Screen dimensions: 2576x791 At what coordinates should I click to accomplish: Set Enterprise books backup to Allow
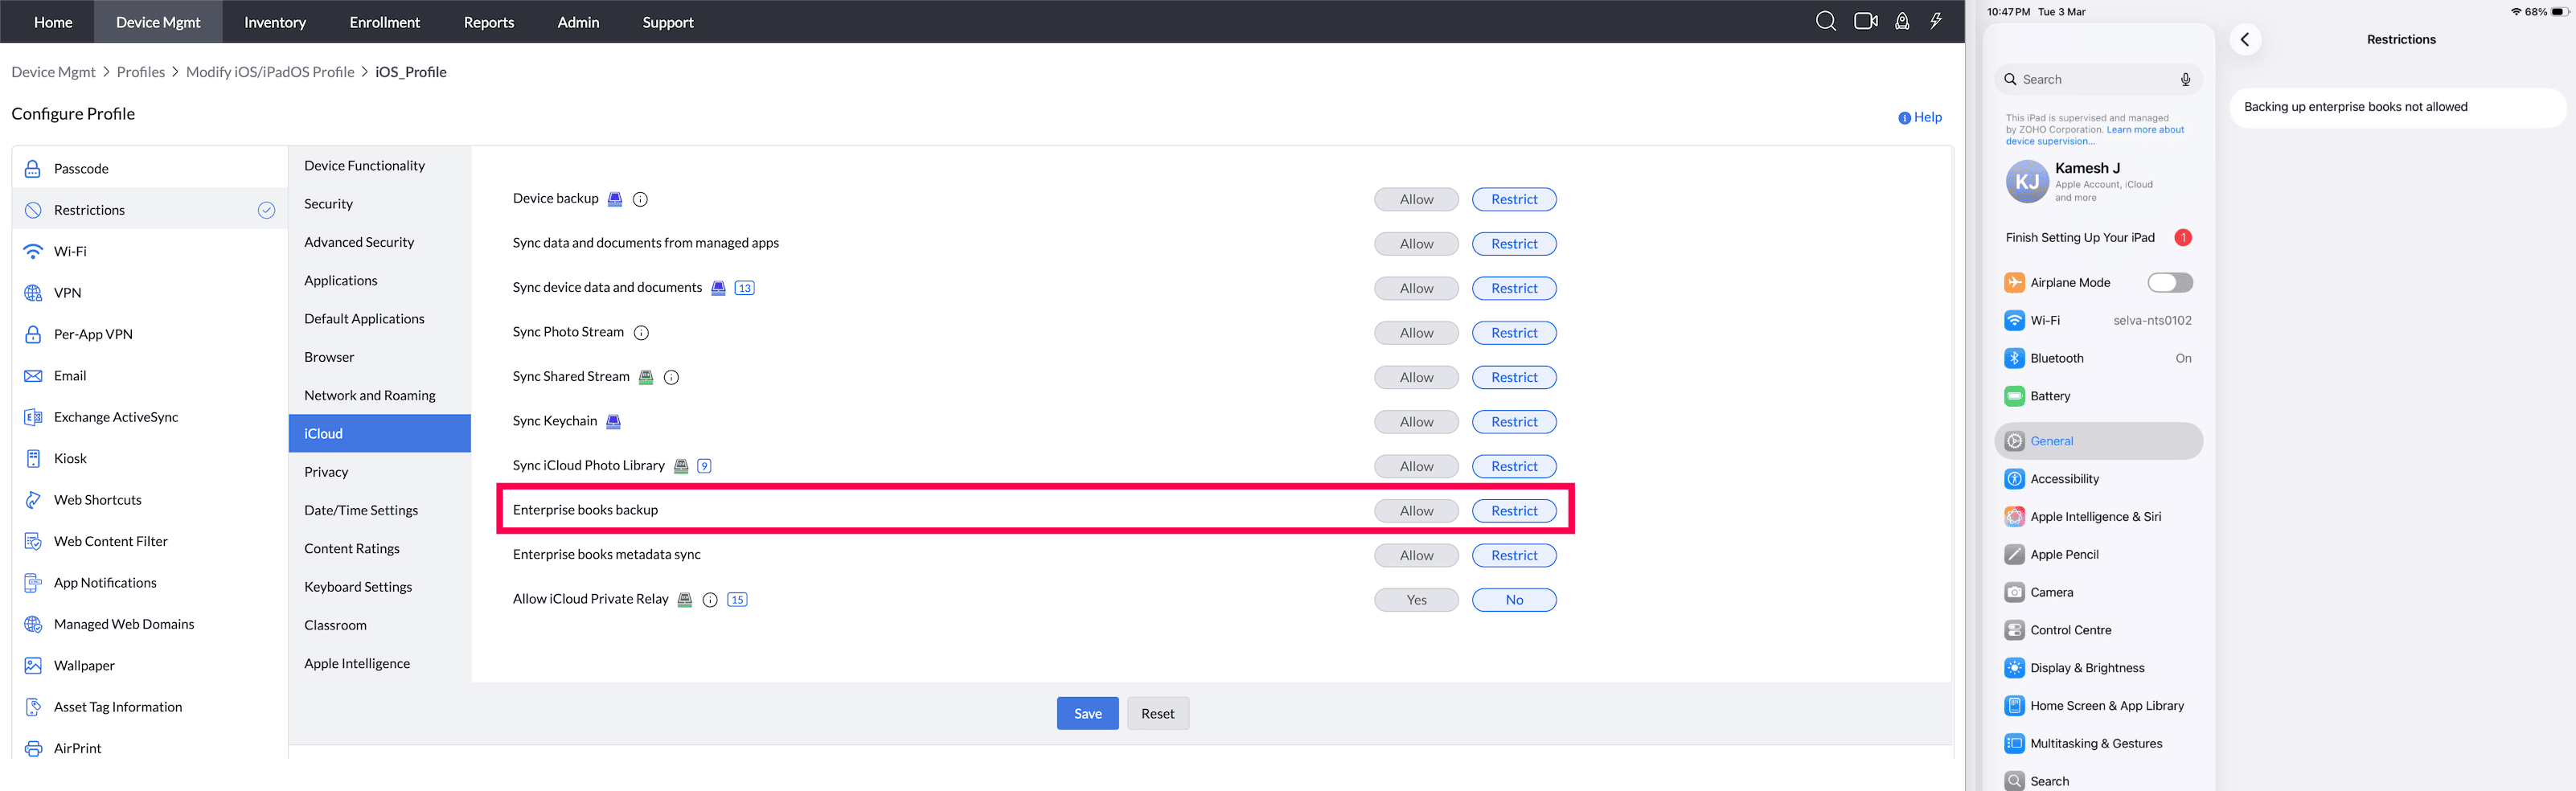1415,511
